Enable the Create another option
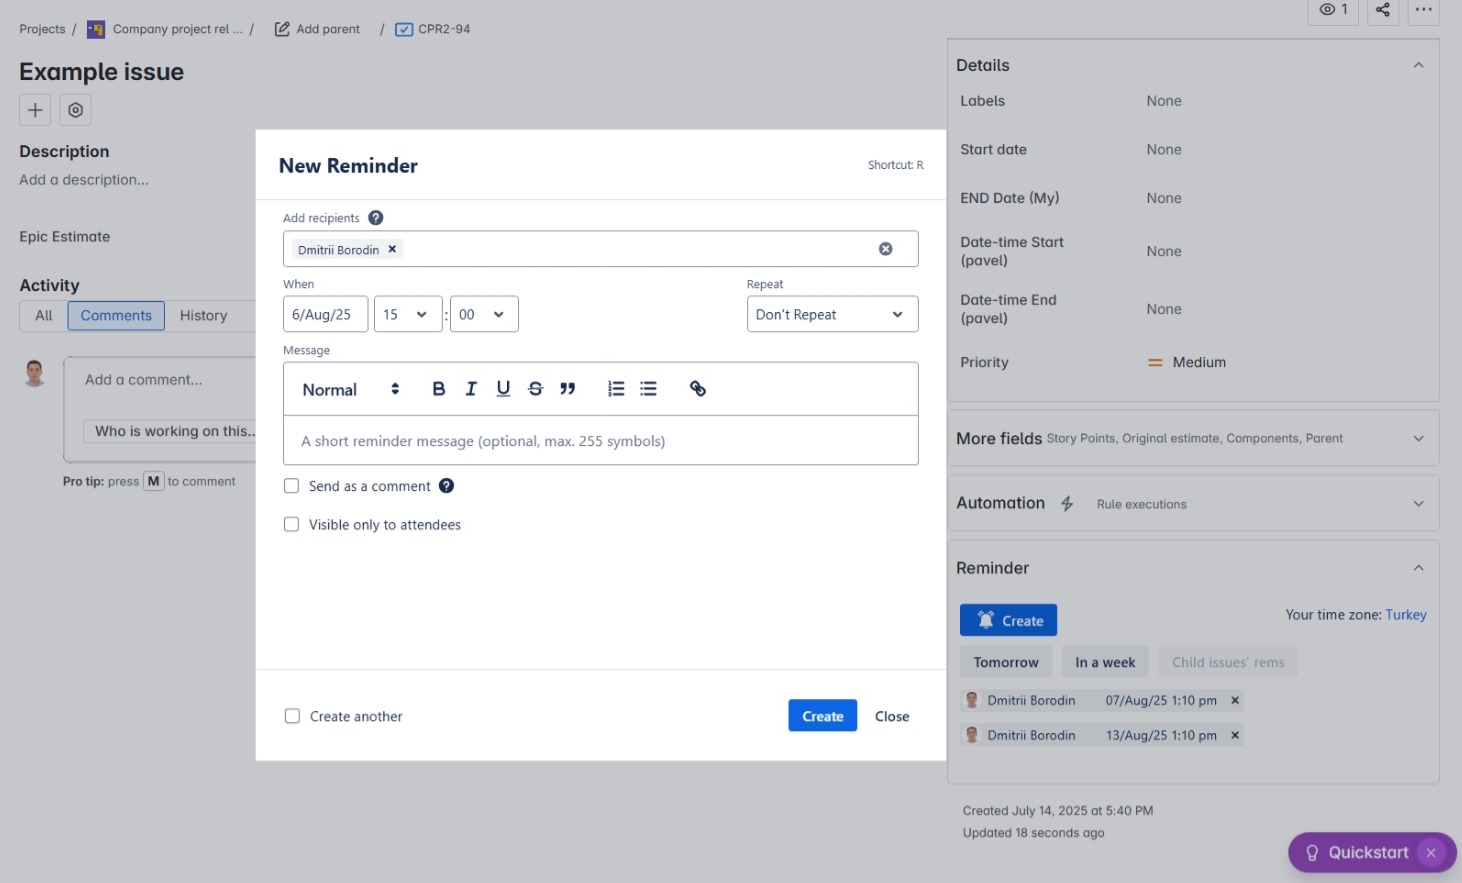 [x=291, y=715]
